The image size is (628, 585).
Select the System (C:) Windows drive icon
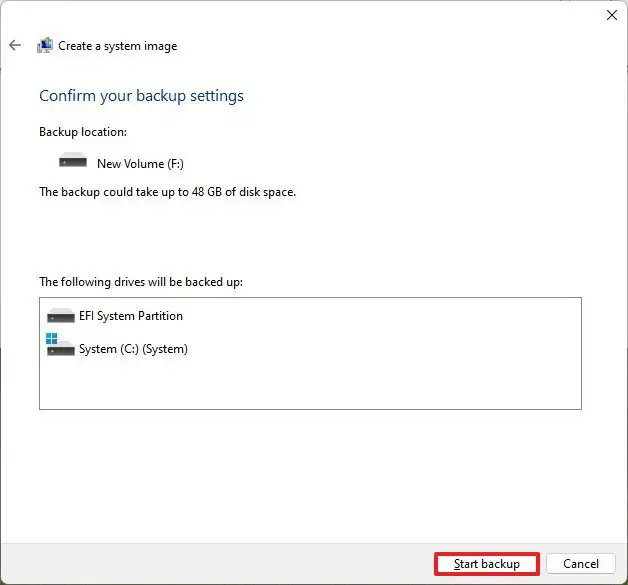click(60, 344)
